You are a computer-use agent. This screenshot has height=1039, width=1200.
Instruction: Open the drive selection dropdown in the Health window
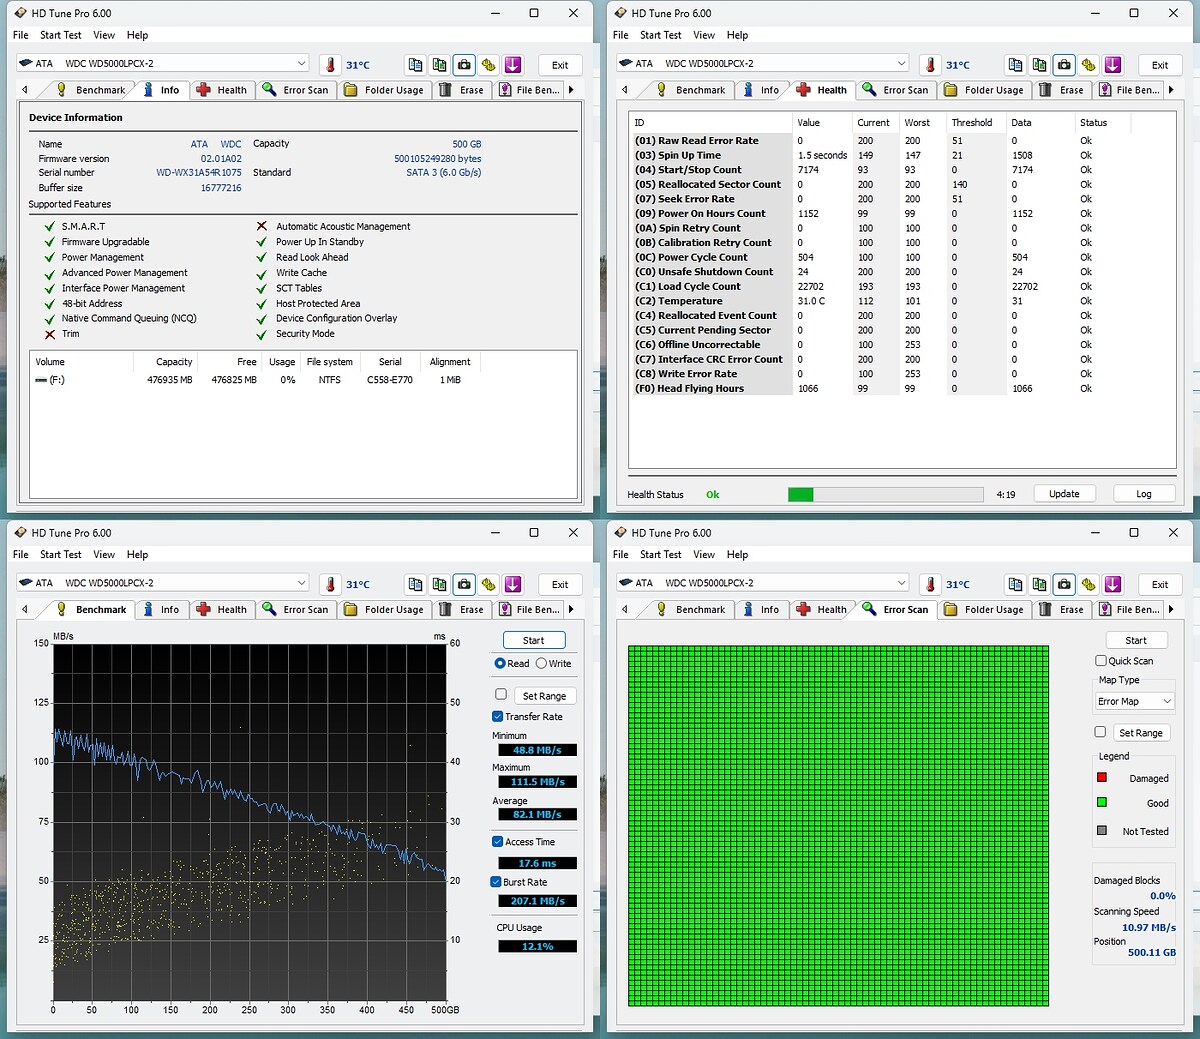[x=763, y=63]
